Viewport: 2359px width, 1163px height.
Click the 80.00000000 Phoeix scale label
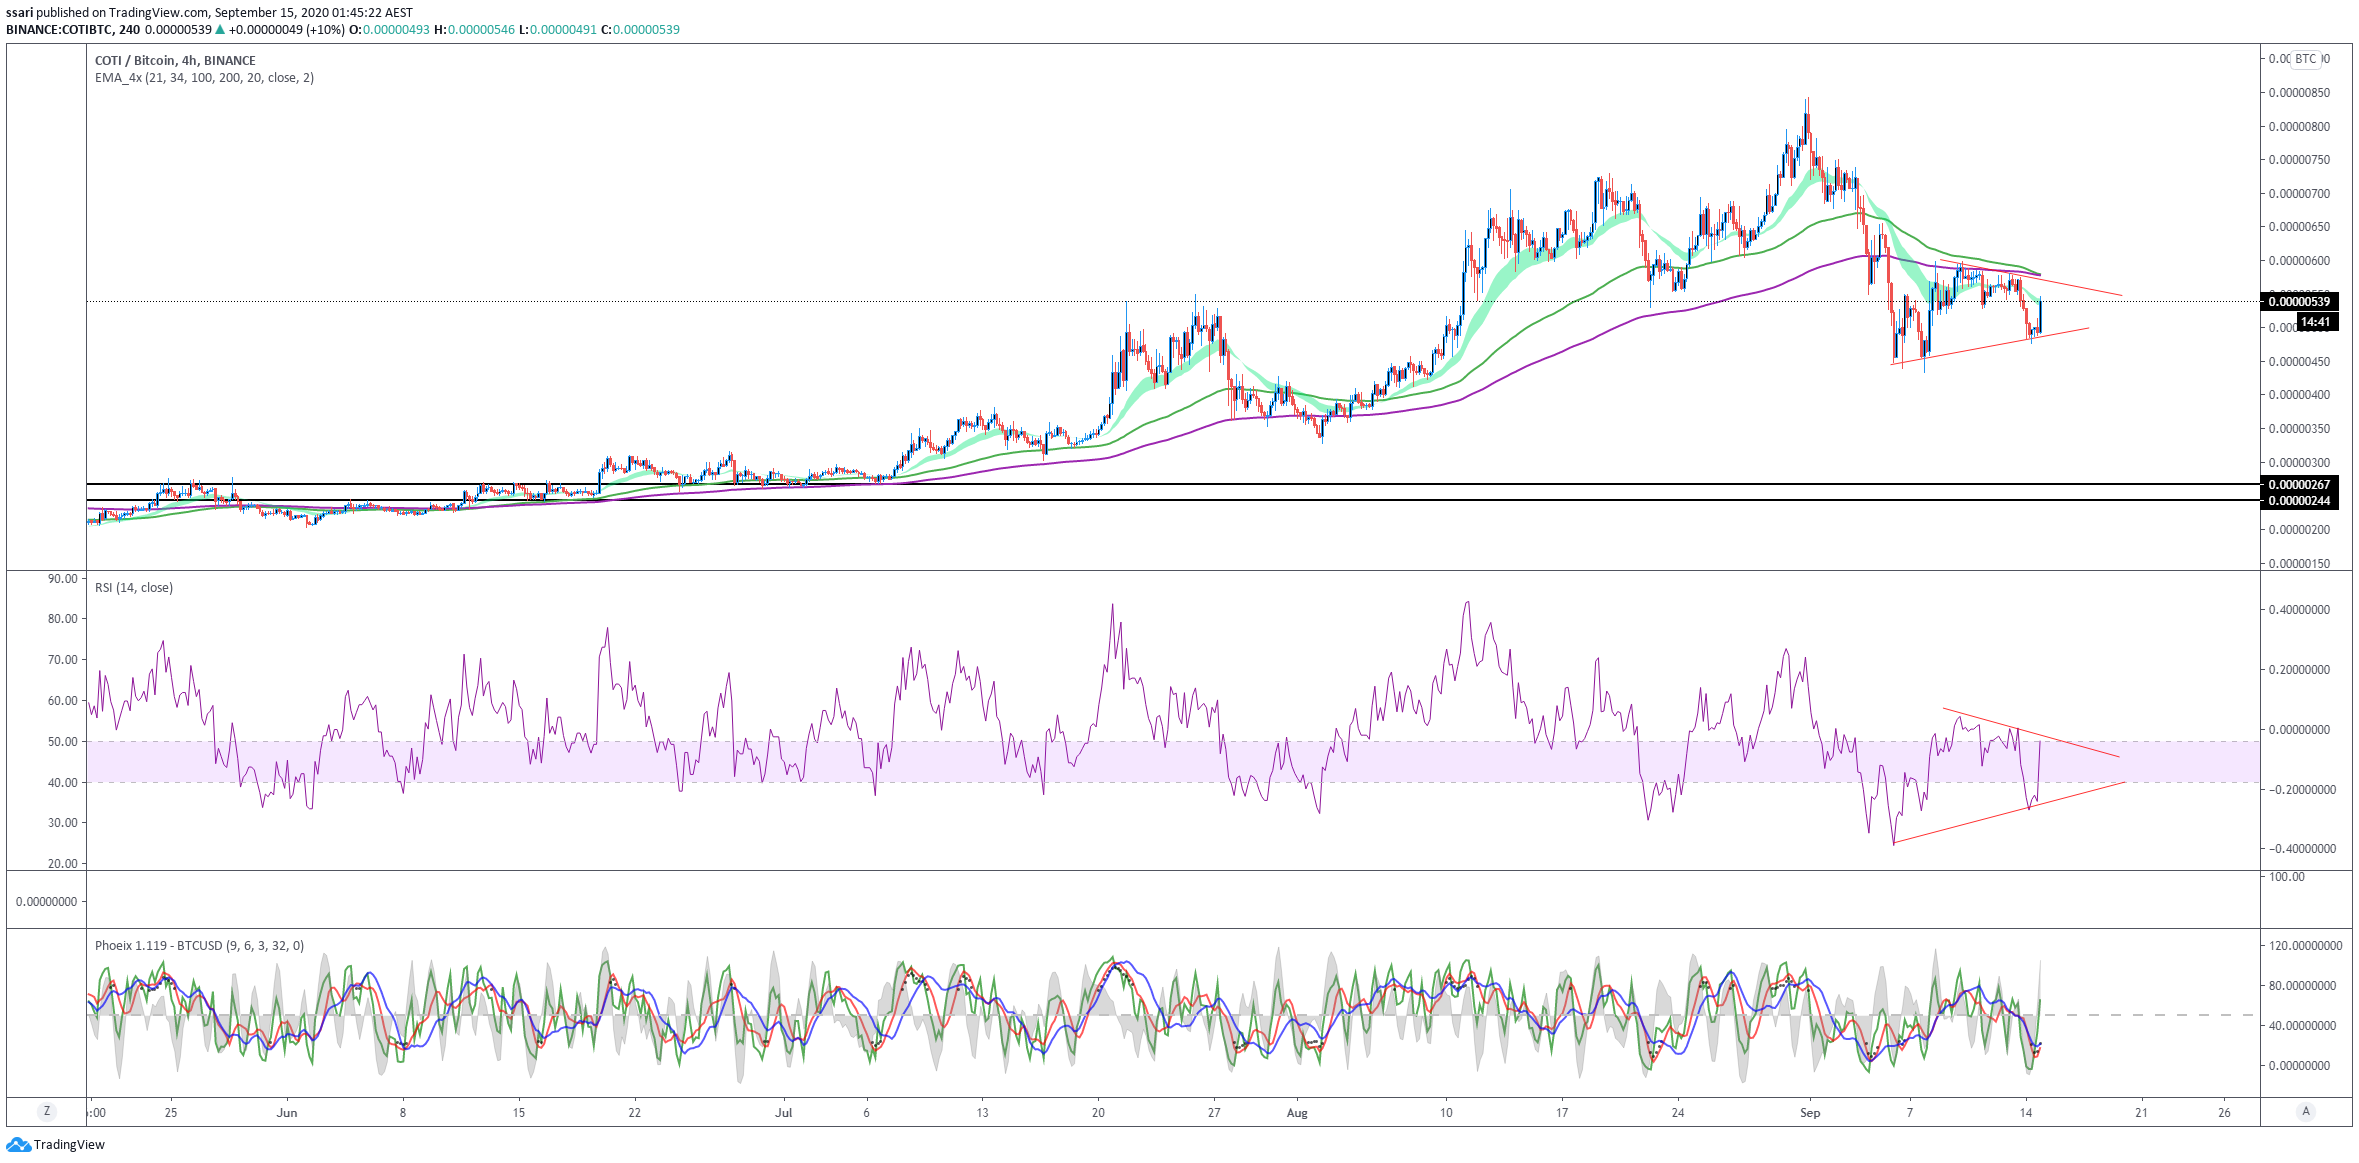click(2302, 985)
